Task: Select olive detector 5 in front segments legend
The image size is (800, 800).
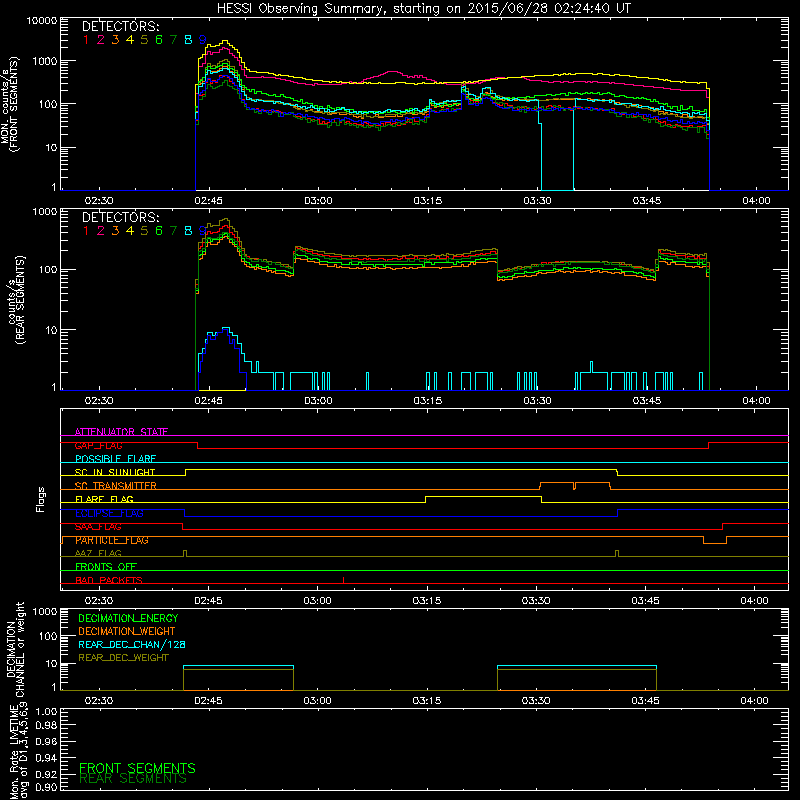Action: (x=144, y=40)
